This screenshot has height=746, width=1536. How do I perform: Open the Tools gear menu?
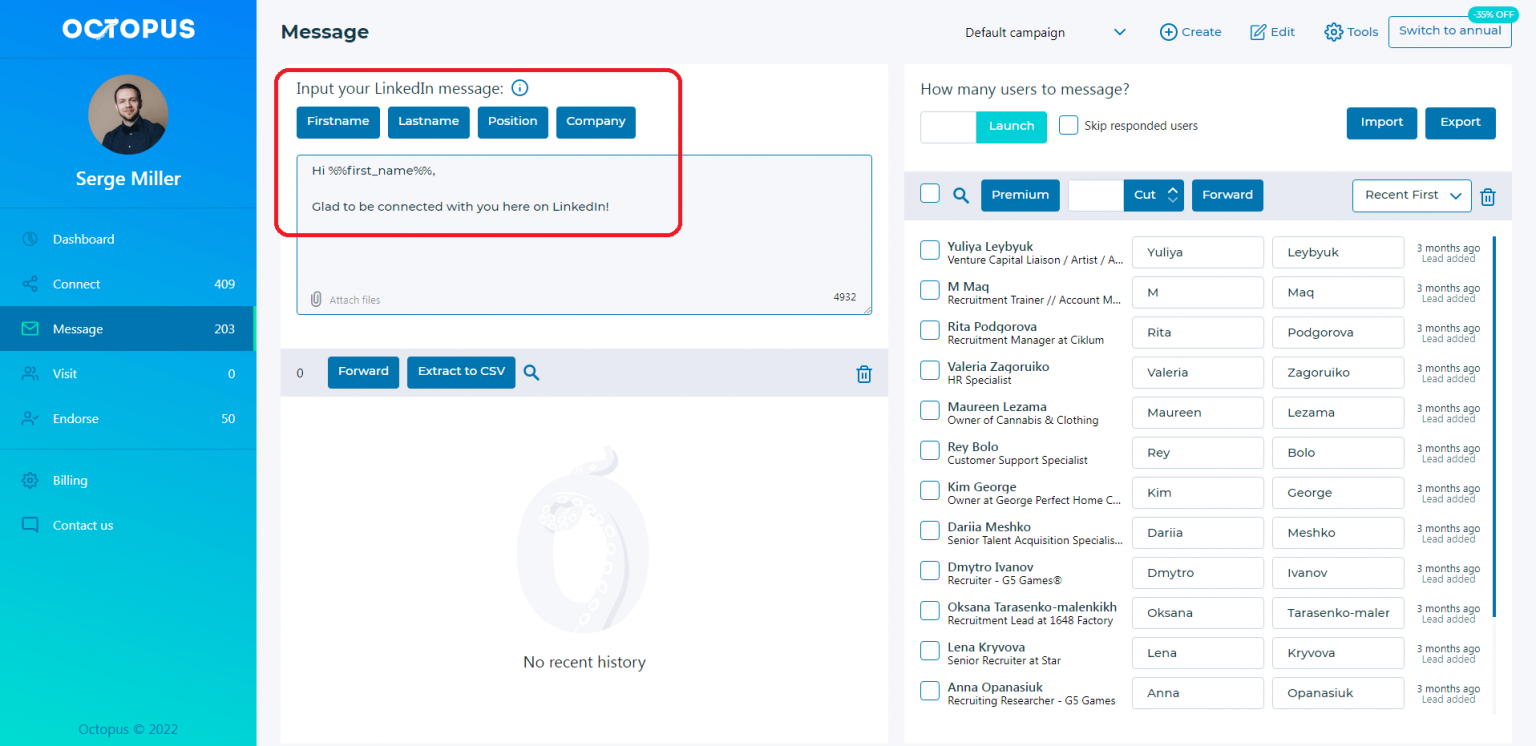pyautogui.click(x=1333, y=31)
